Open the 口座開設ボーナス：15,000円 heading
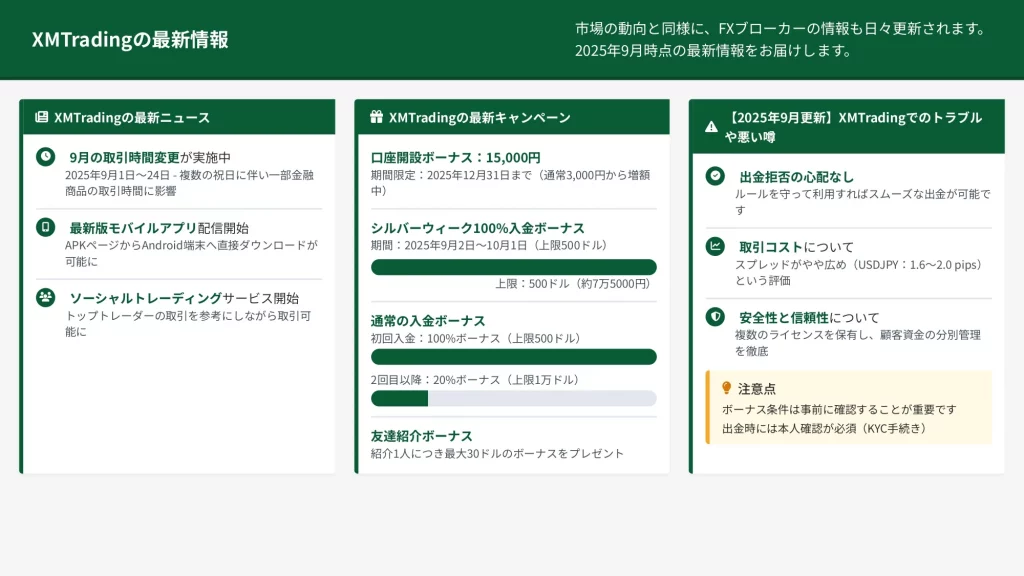 455,157
